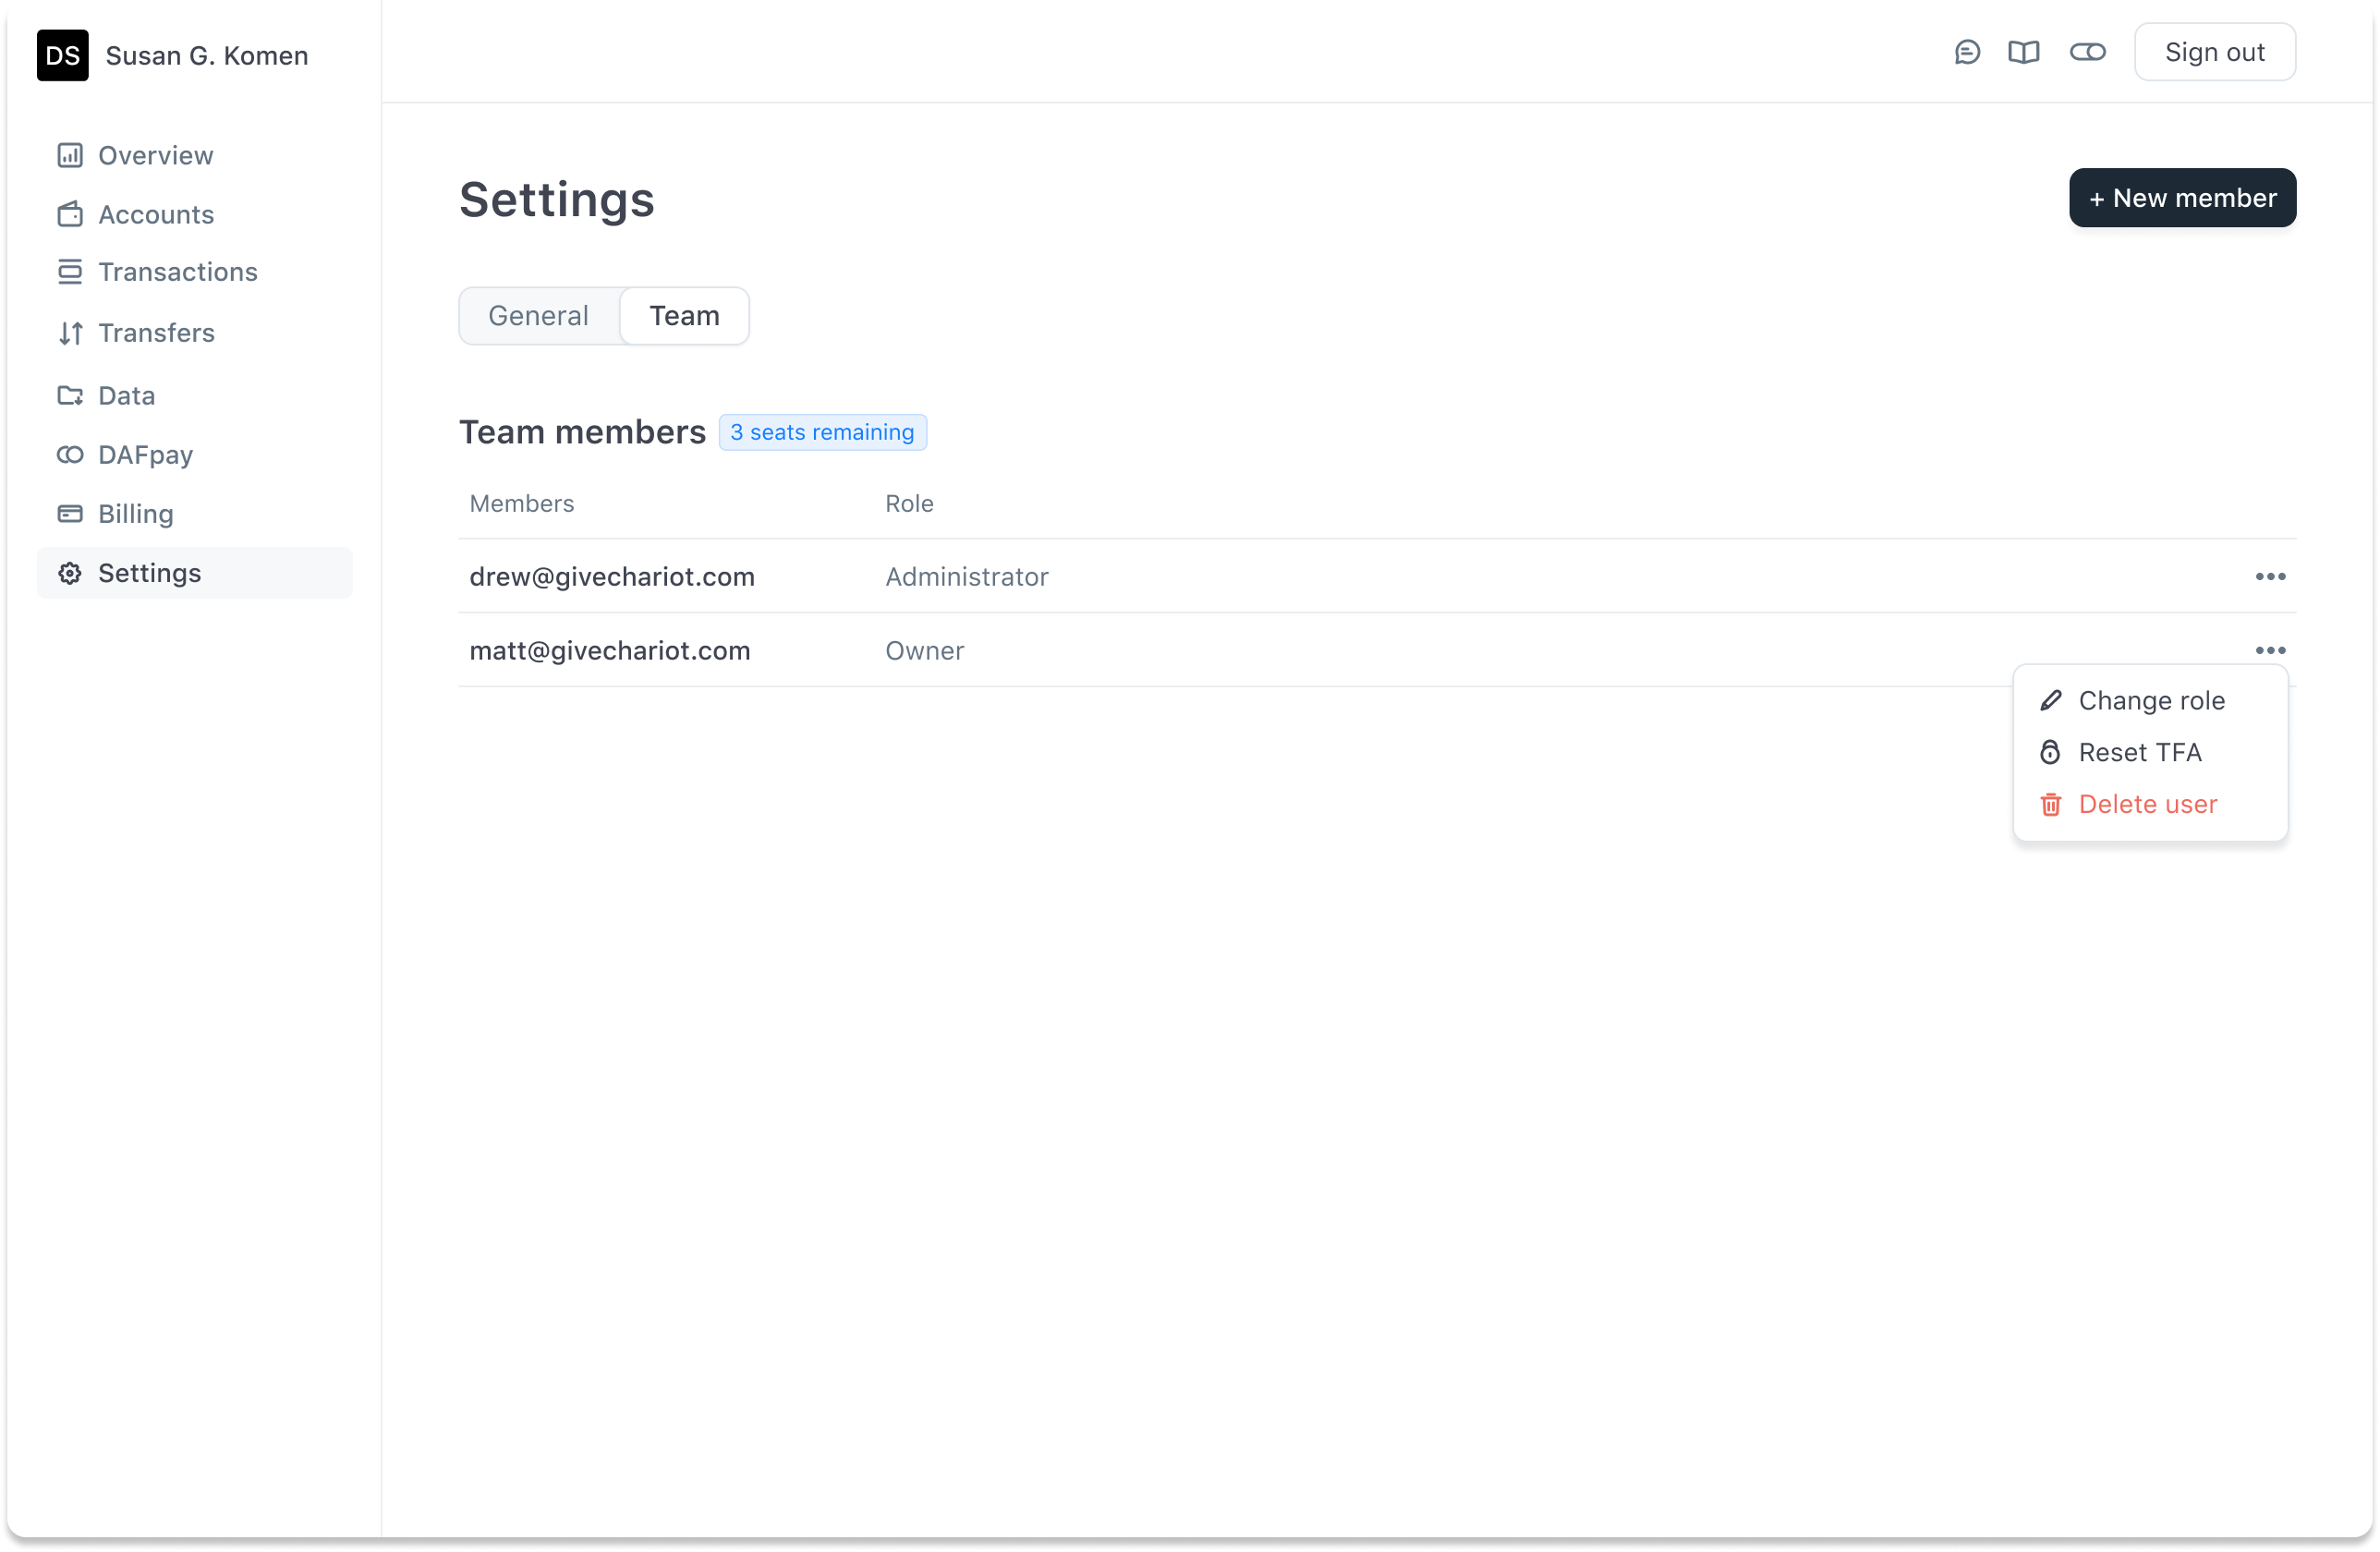Open Accounts from the sidebar

pyautogui.click(x=155, y=214)
